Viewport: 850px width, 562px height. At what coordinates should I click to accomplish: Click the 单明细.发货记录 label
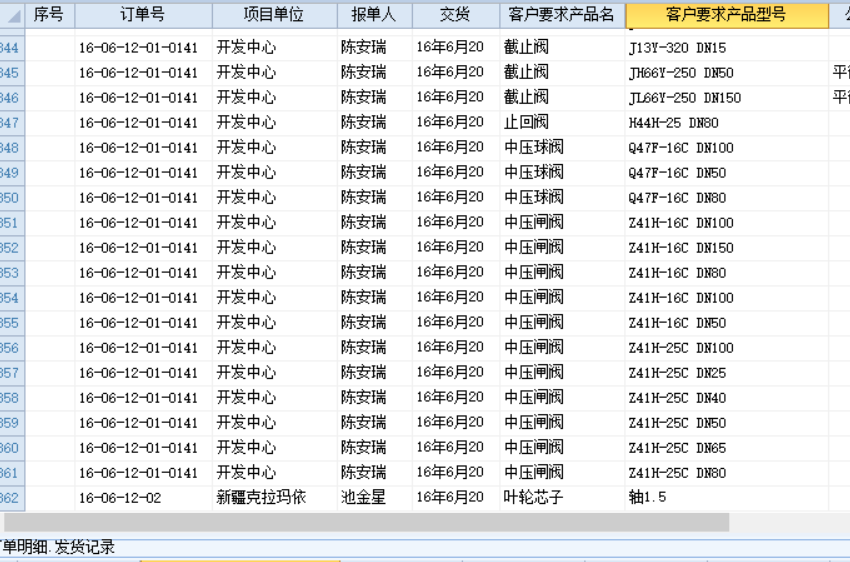coord(57,547)
